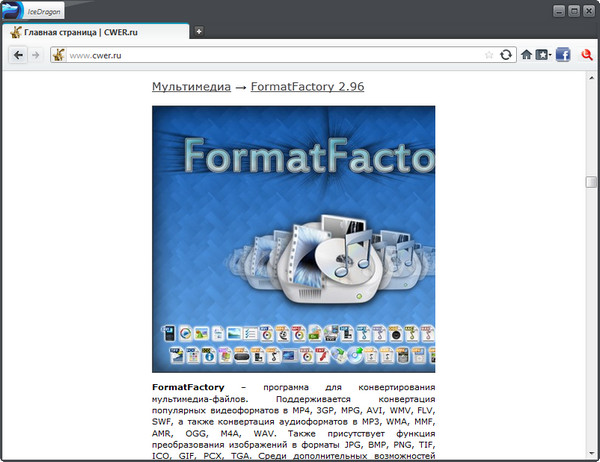The width and height of the screenshot is (600, 462).
Task: Go to the Home page icon
Action: point(527,54)
